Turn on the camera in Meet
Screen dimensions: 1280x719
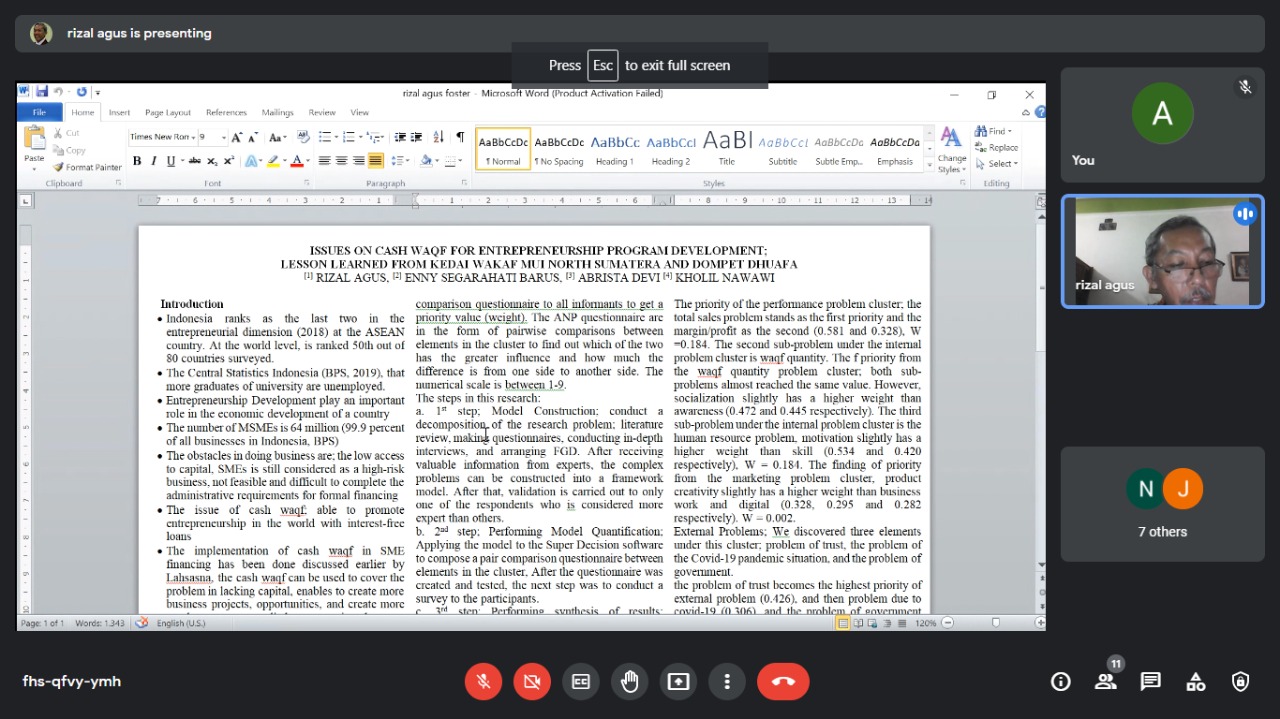[x=532, y=682]
